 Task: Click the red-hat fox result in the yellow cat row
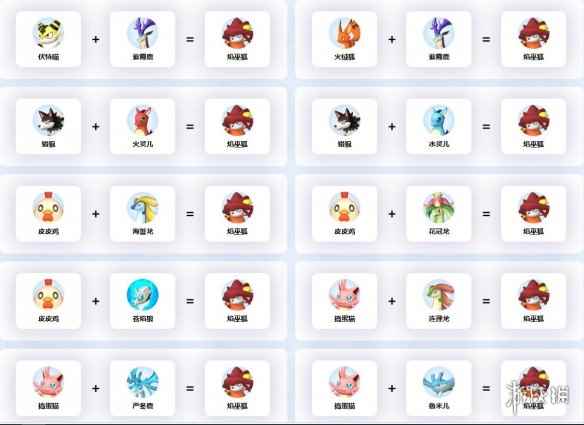tap(238, 33)
